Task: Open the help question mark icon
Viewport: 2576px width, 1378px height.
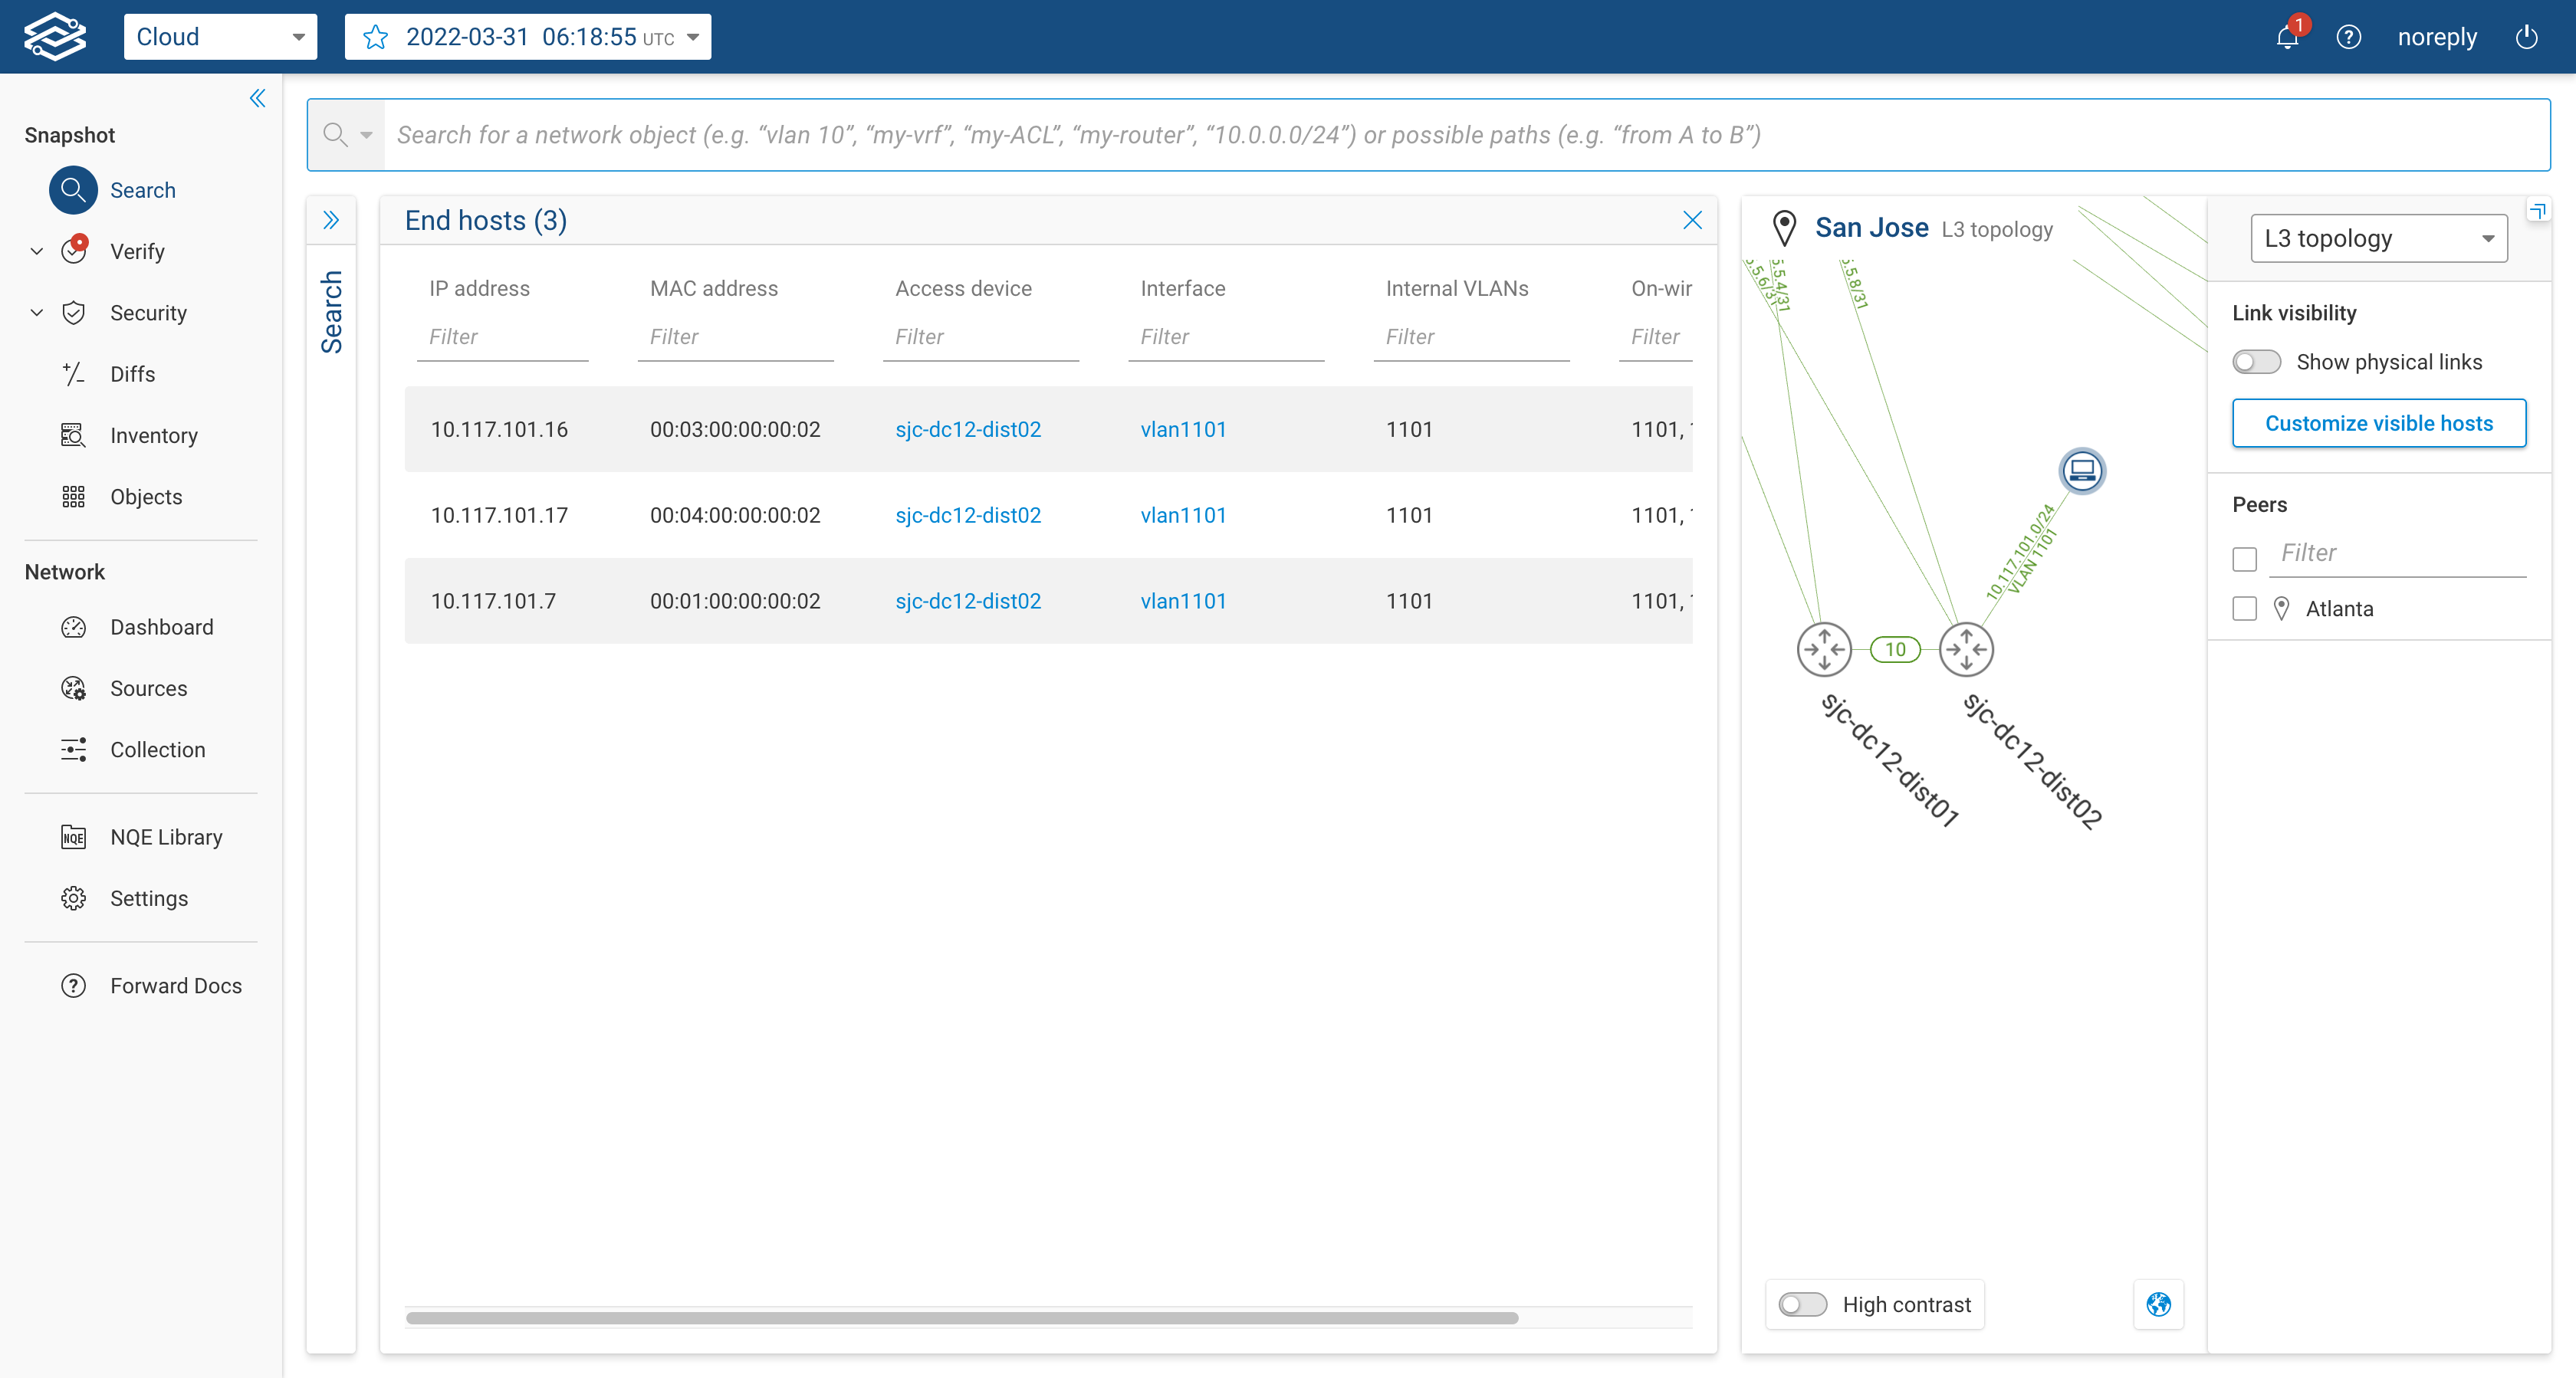Action: [2348, 37]
